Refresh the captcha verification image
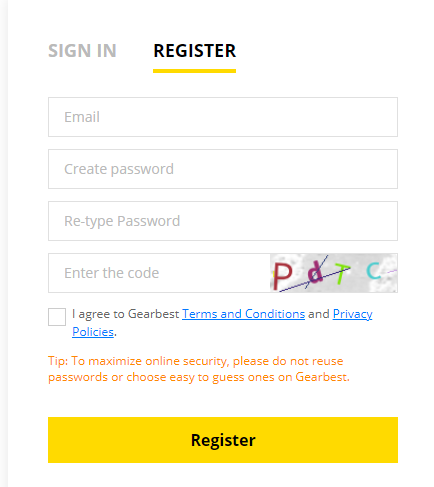The image size is (434, 487). [334, 273]
